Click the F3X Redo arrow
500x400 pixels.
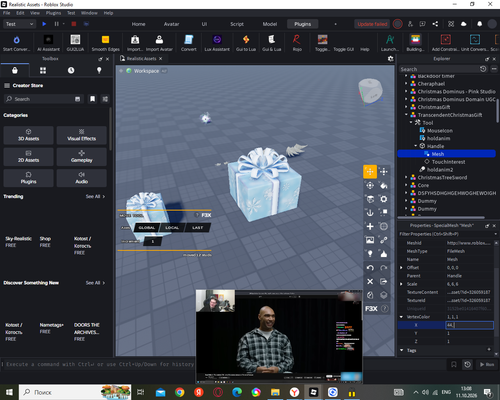point(384,268)
